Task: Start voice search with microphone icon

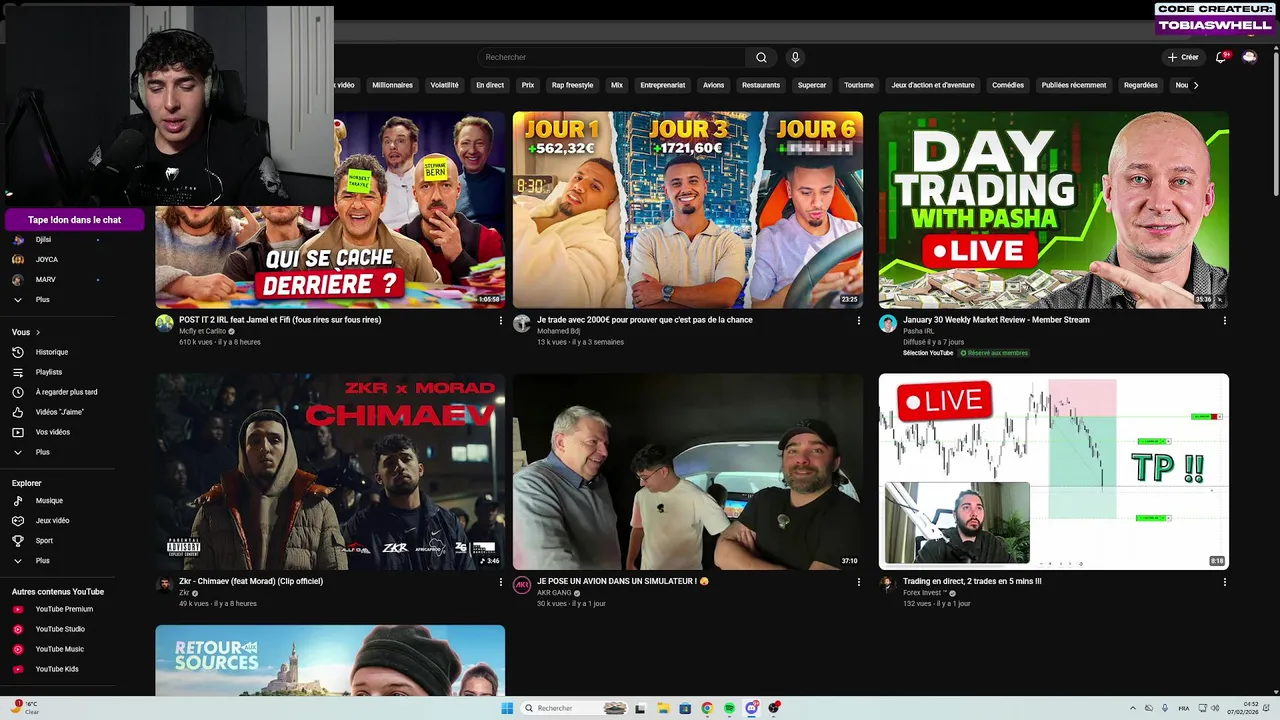Action: coord(795,57)
